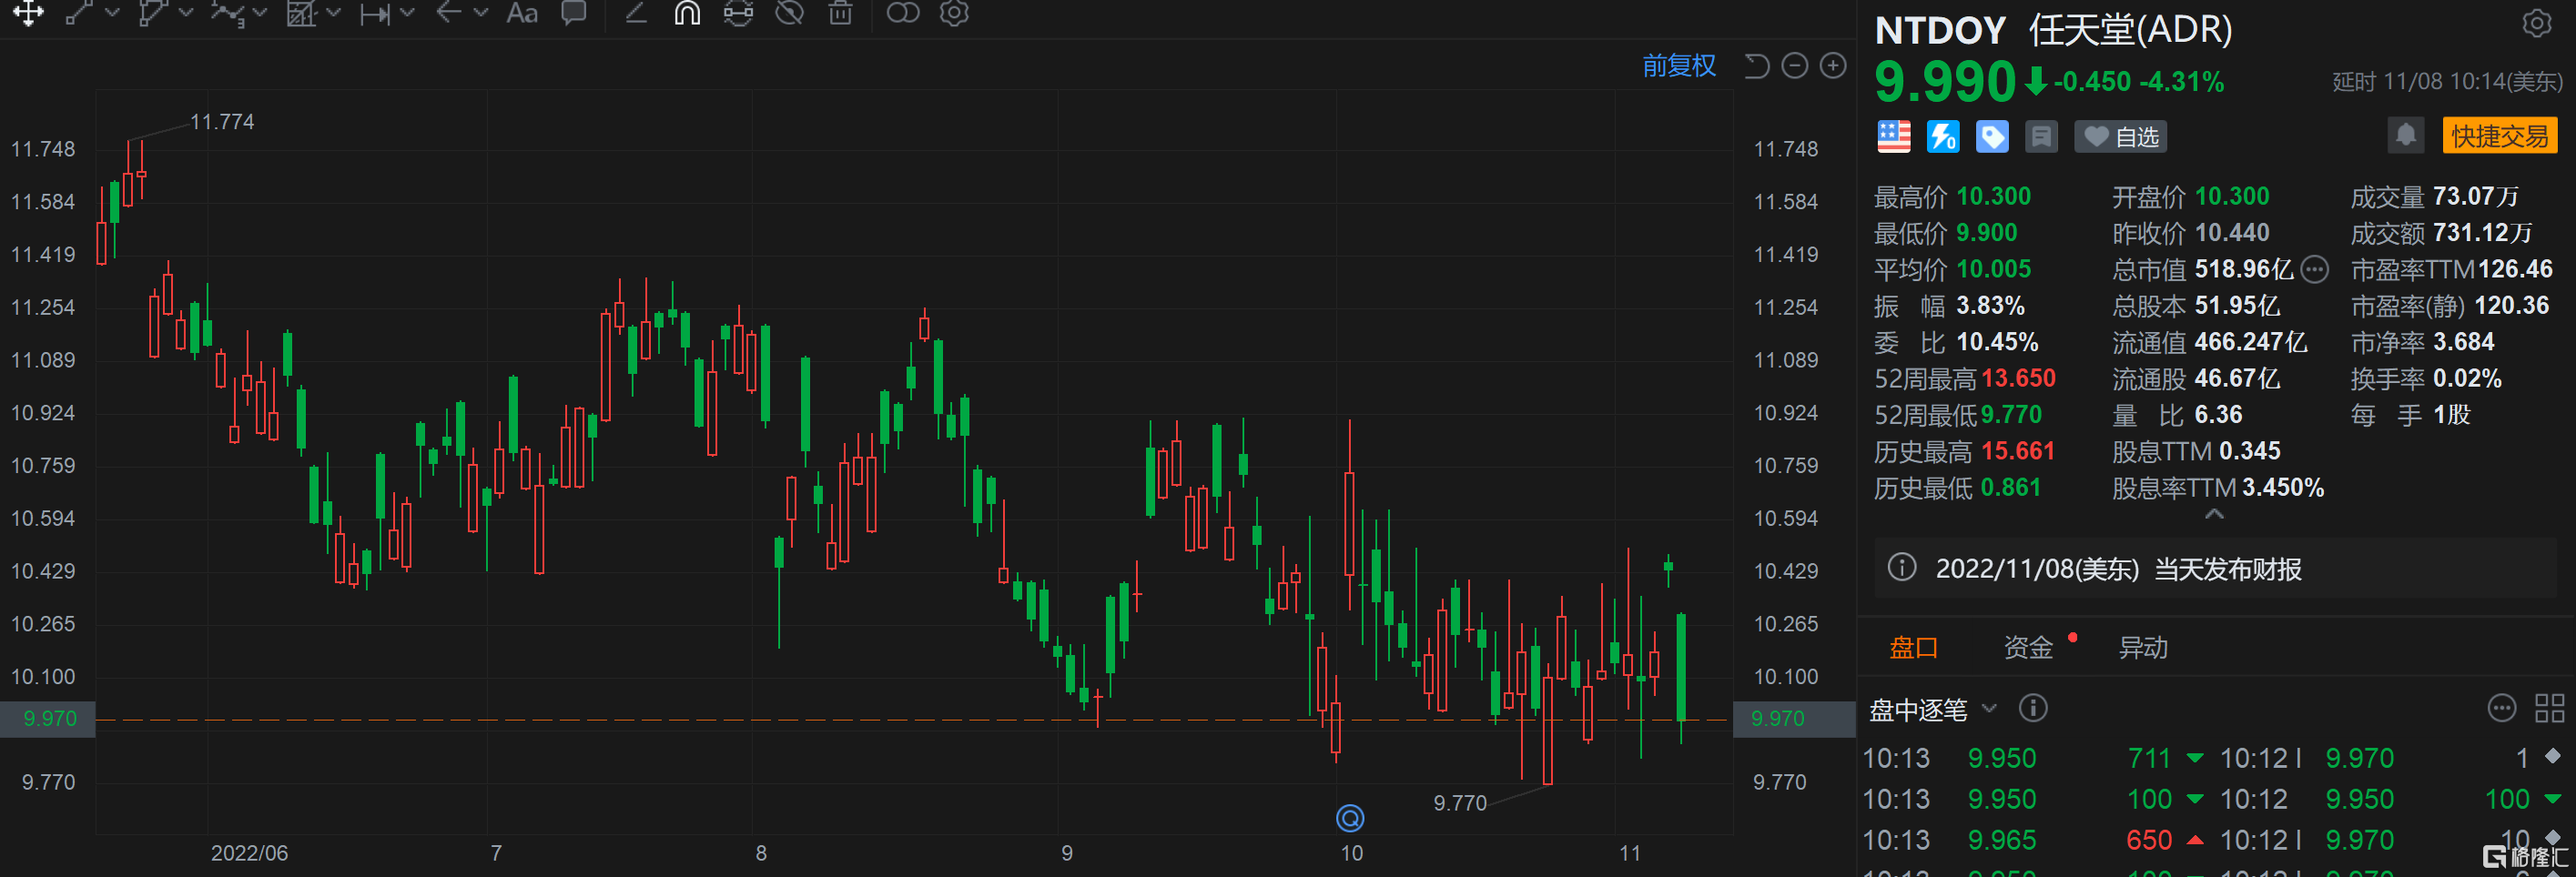Open the gray notes bookmark icon
Screen dimensions: 2576x877
pyautogui.click(x=2041, y=137)
